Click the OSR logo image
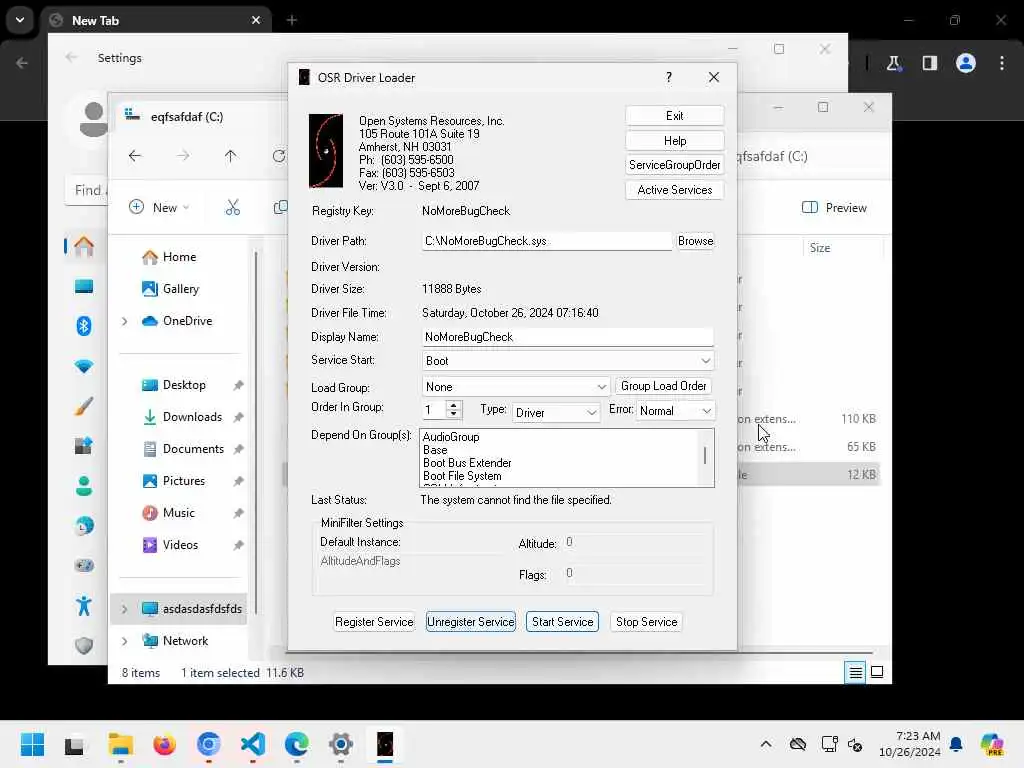1024x768 pixels. point(326,151)
